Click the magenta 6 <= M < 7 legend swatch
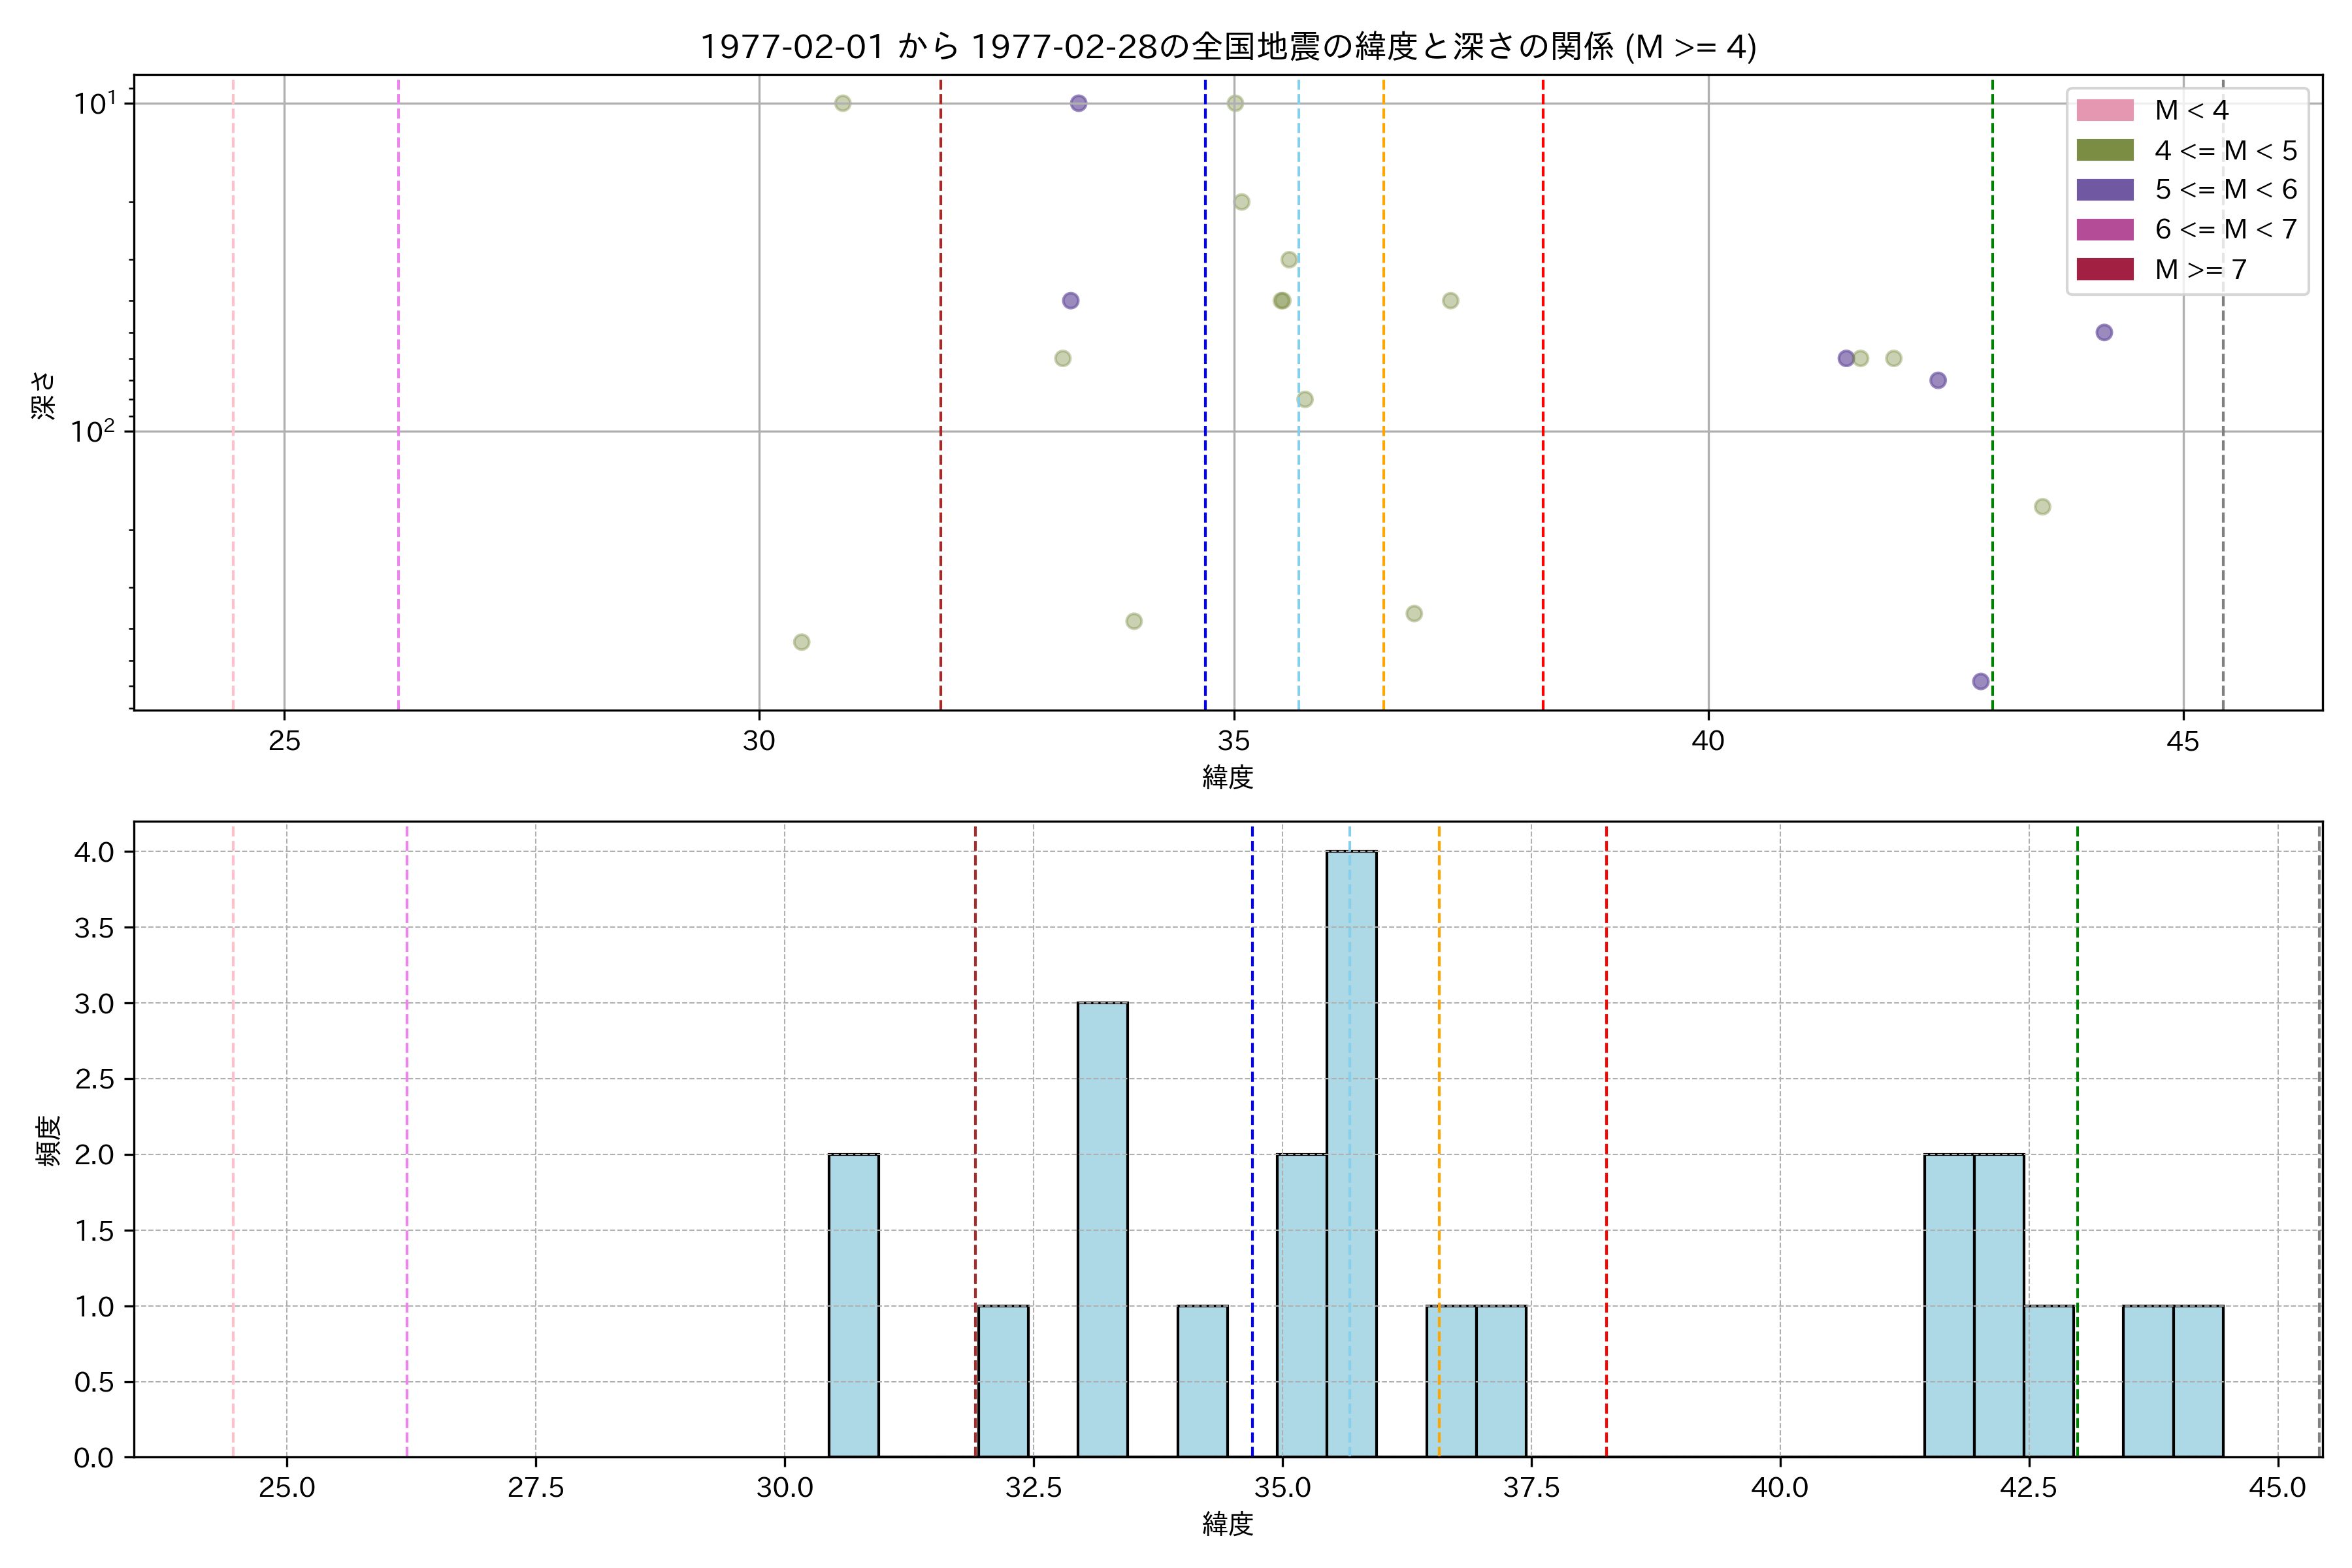The height and width of the screenshot is (1568, 2352). (2104, 229)
